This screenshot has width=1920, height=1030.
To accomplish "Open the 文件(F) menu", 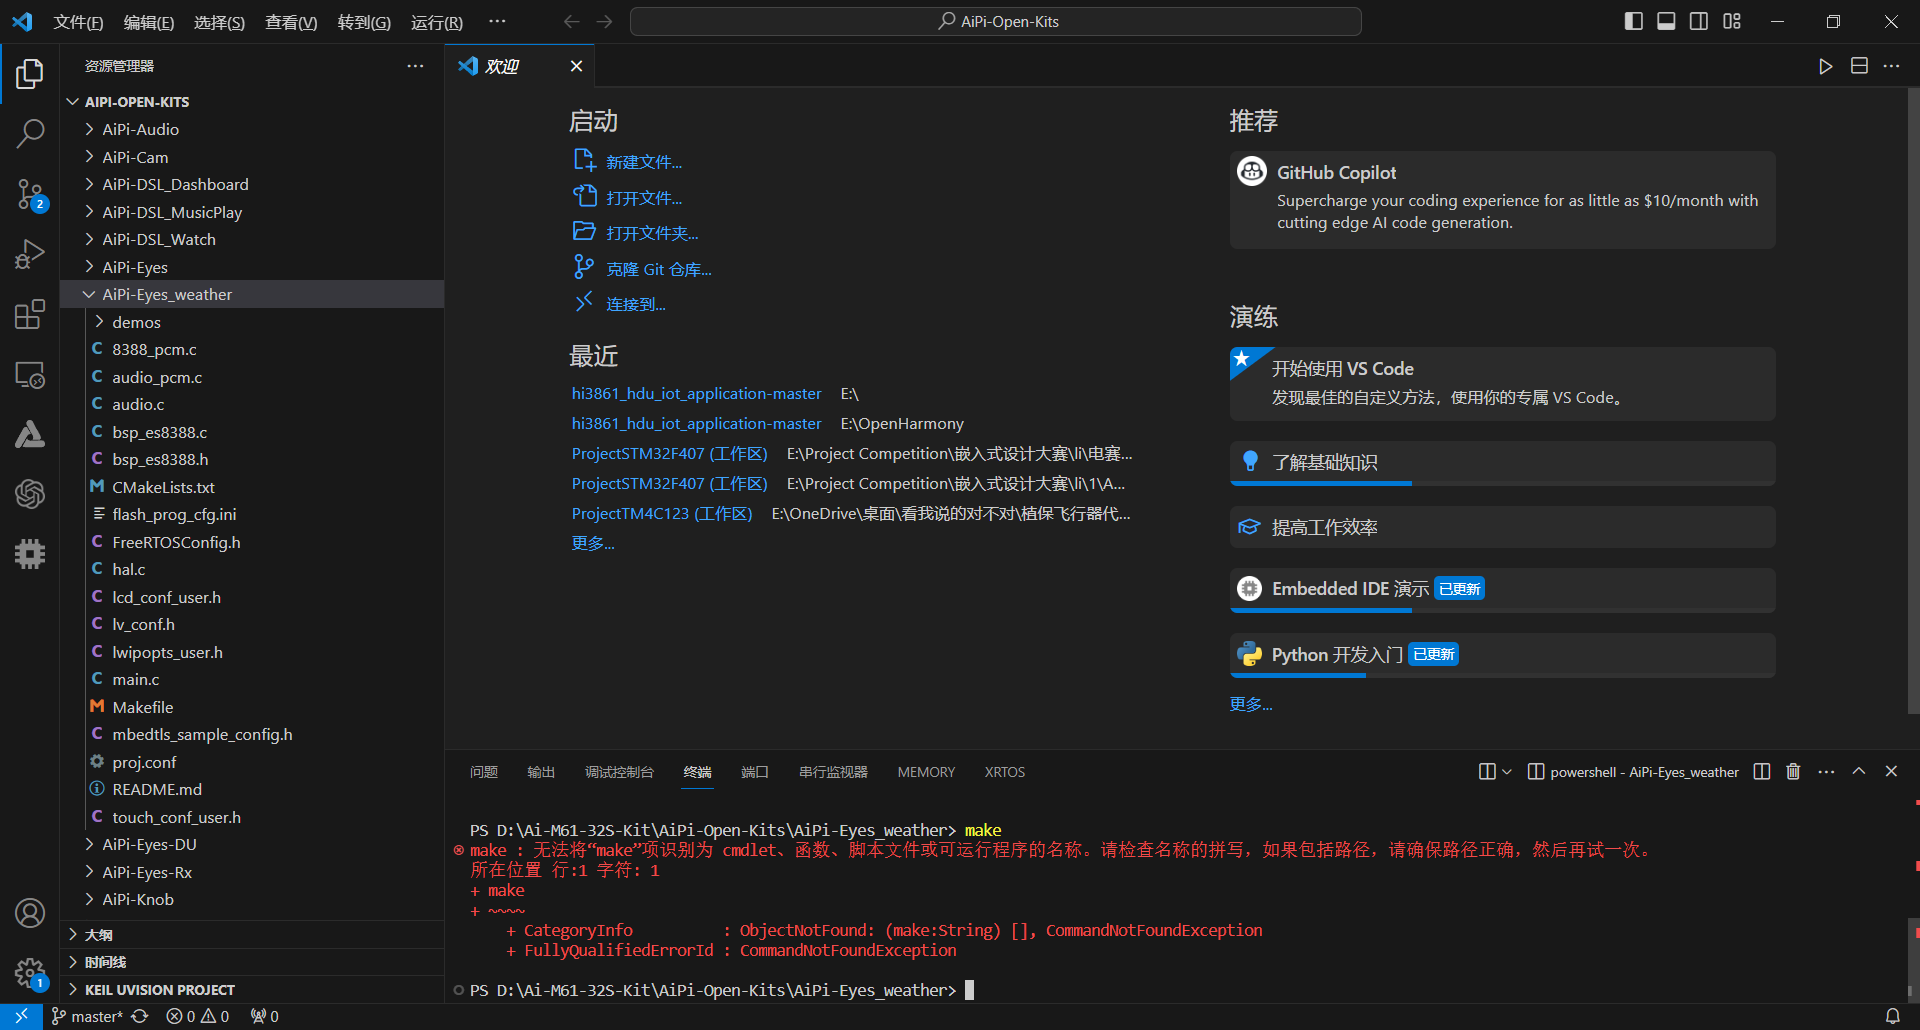I will point(78,22).
